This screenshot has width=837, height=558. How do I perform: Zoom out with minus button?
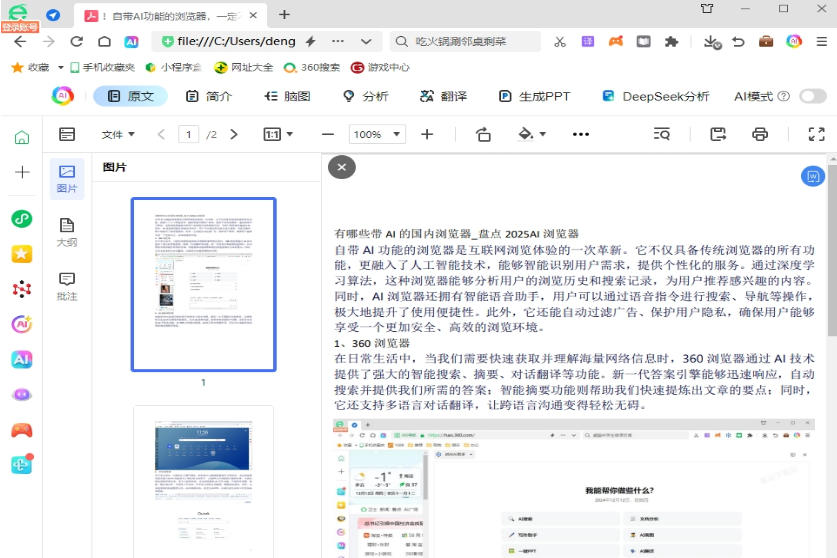[x=328, y=134]
